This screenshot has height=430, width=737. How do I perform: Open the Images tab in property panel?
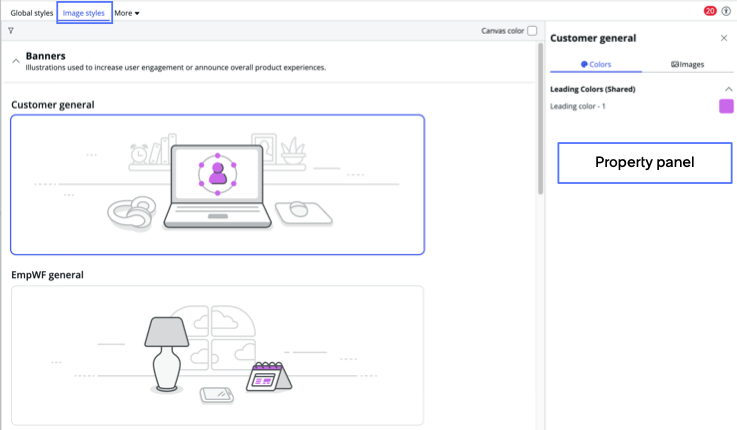pos(687,64)
